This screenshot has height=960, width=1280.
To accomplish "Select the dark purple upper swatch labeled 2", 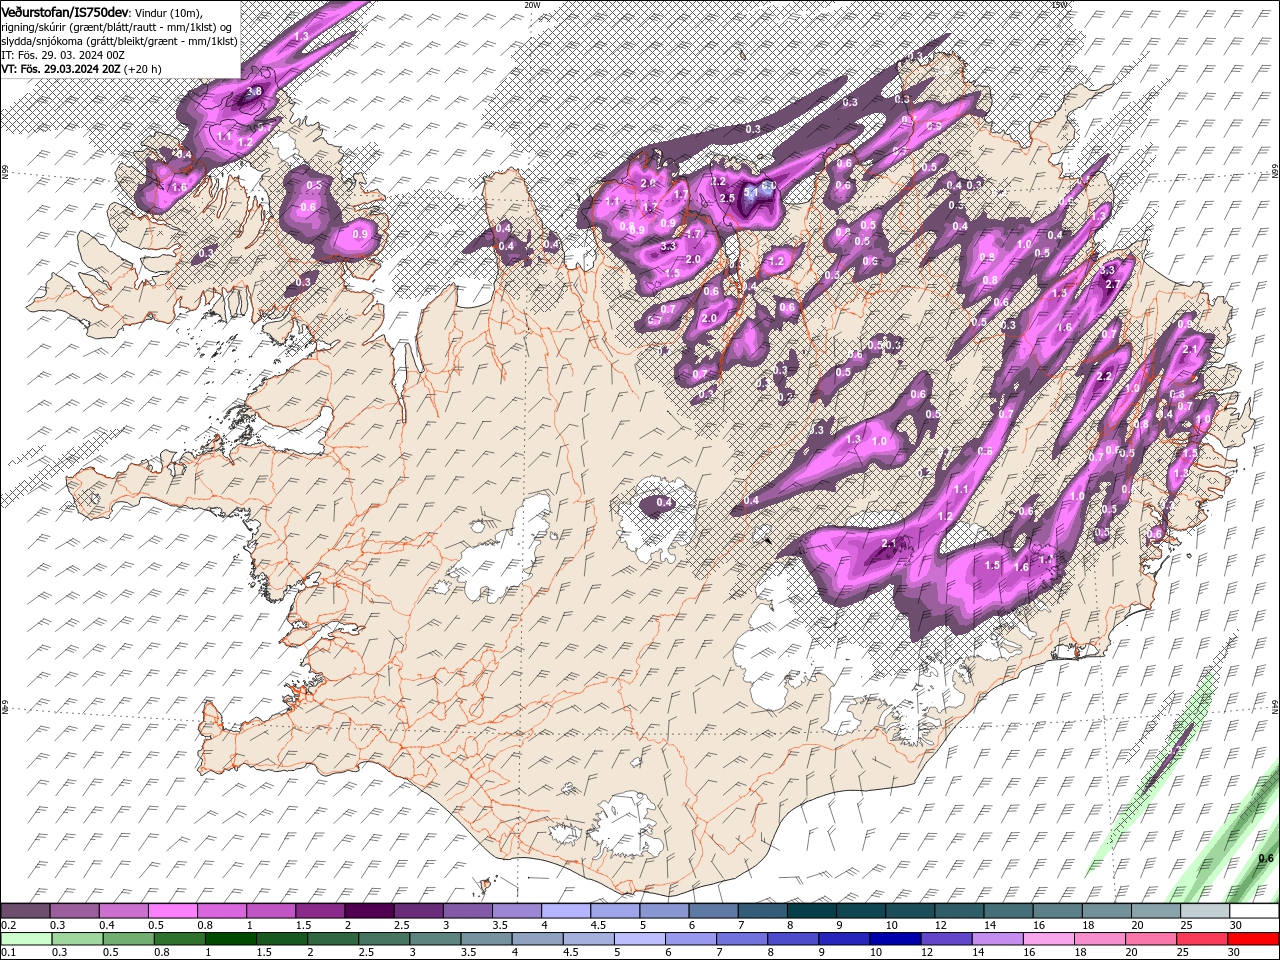I will [x=368, y=911].
